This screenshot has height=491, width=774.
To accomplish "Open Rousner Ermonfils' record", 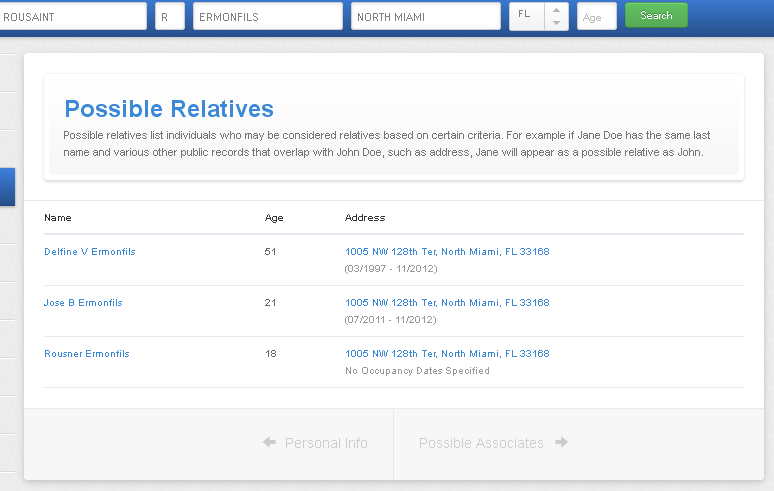I will tap(87, 354).
